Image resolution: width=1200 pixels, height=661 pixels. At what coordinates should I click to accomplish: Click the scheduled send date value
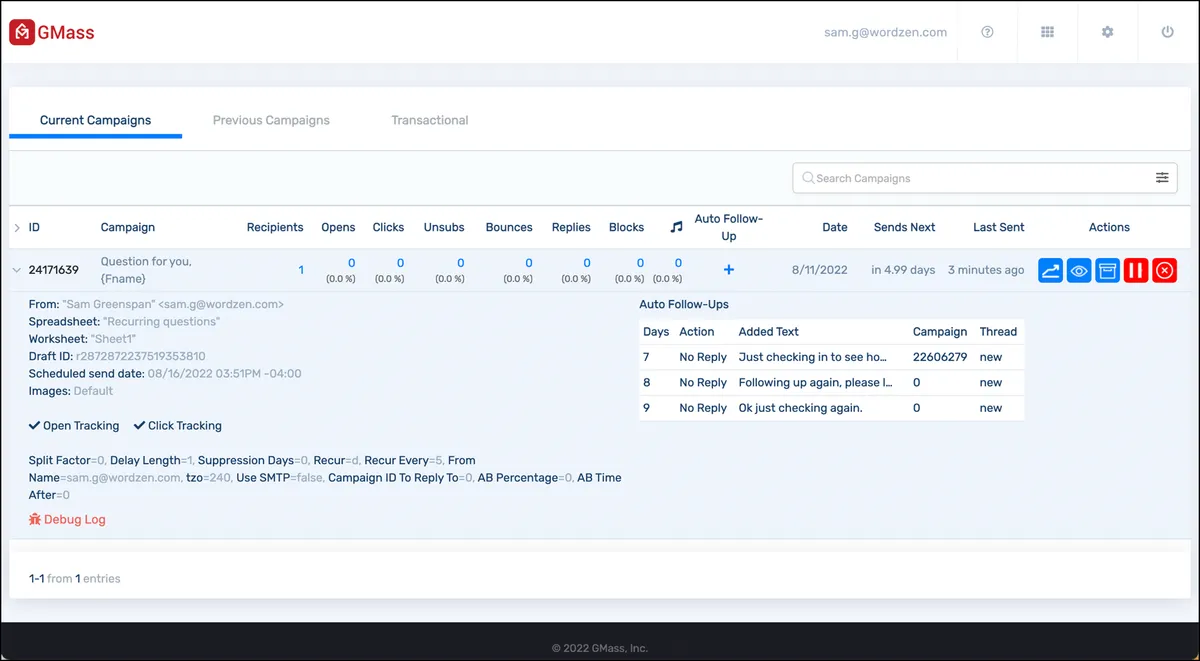[x=224, y=374]
